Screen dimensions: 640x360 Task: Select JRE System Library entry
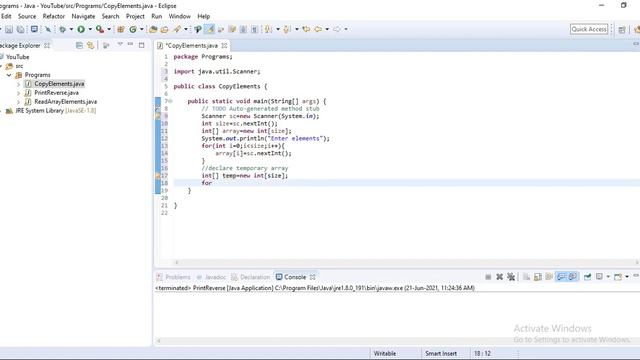tap(51, 111)
